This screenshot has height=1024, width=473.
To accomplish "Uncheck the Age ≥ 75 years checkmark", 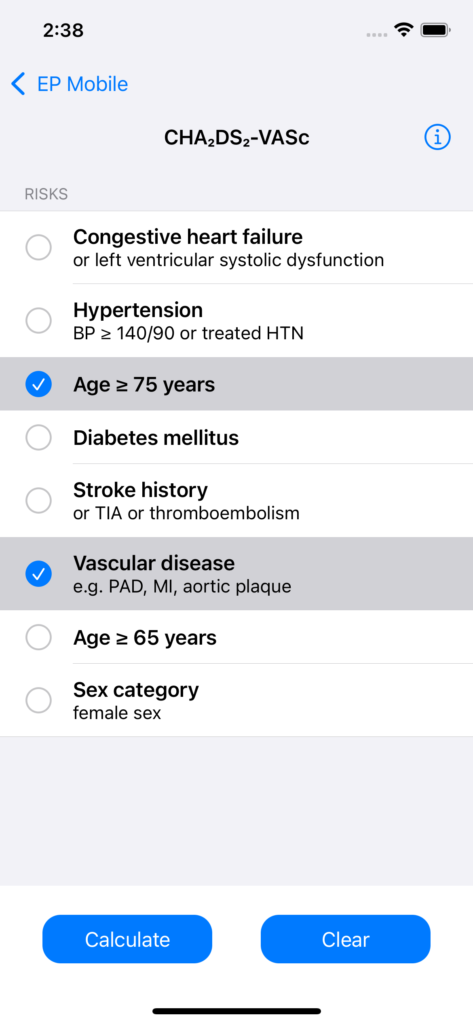I will 39,385.
